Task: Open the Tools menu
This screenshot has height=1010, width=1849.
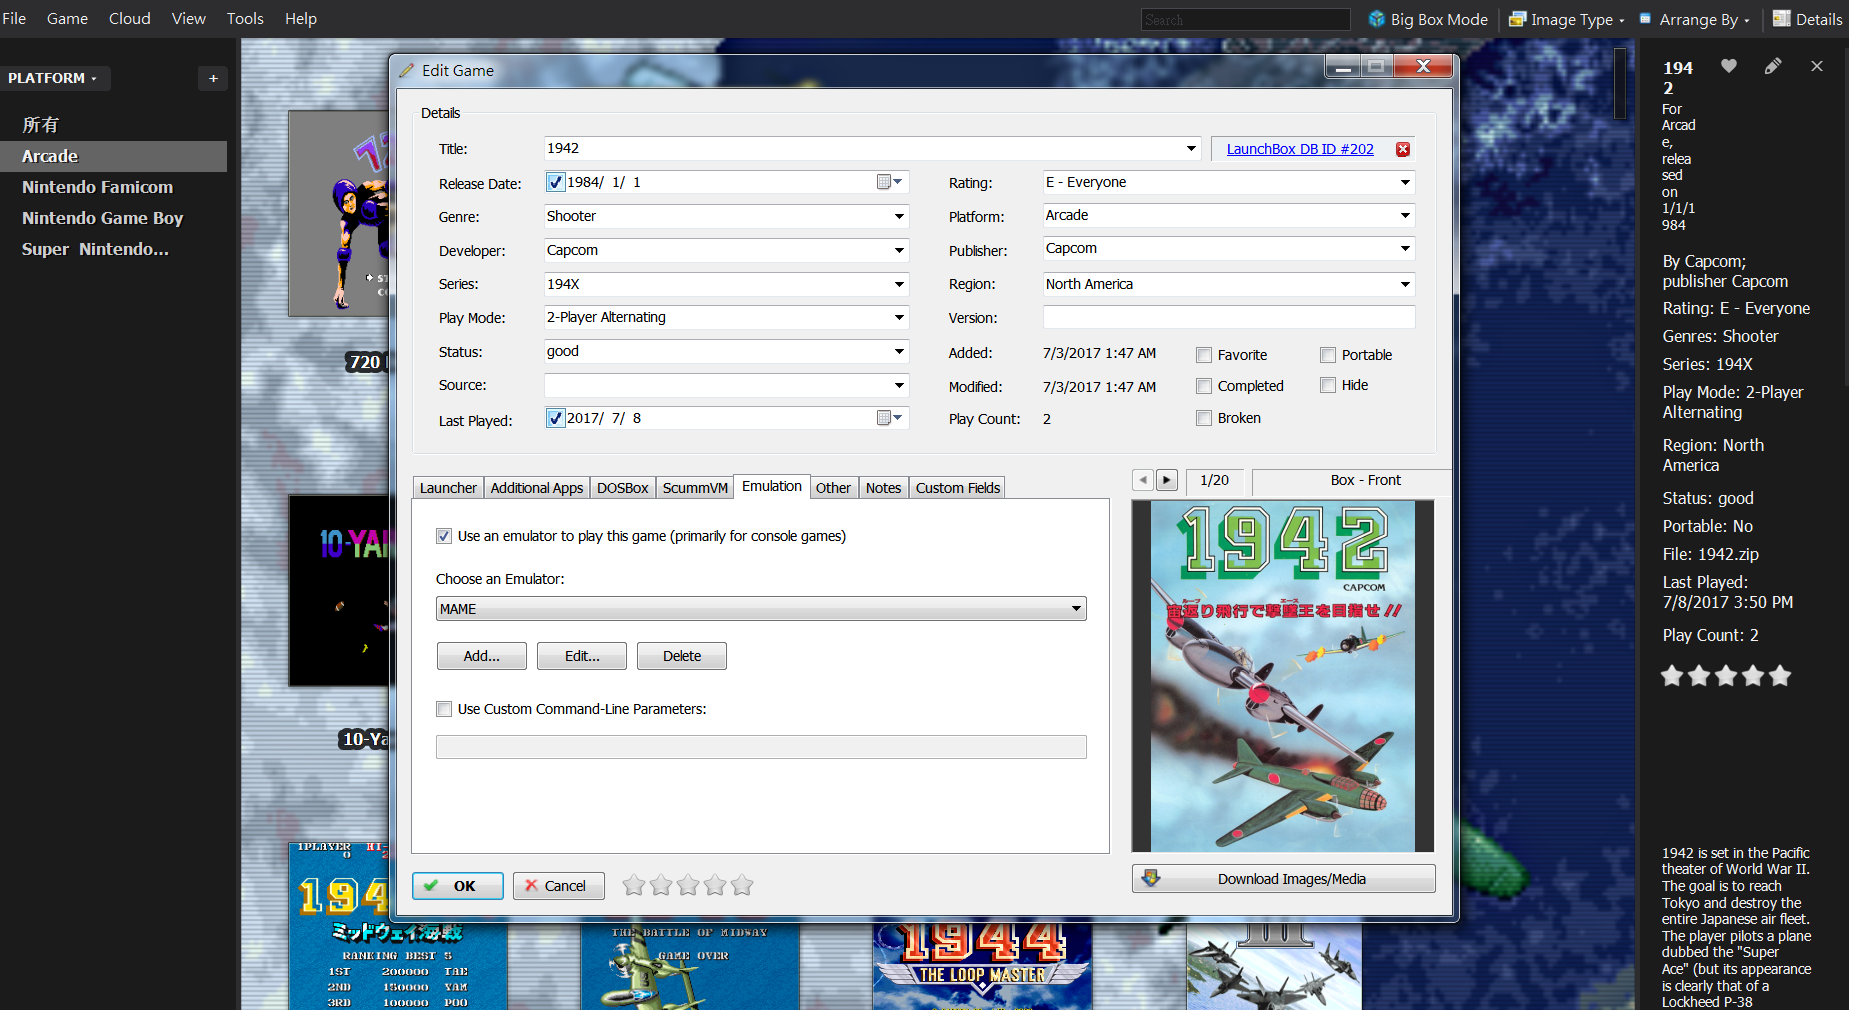Action: click(x=245, y=18)
